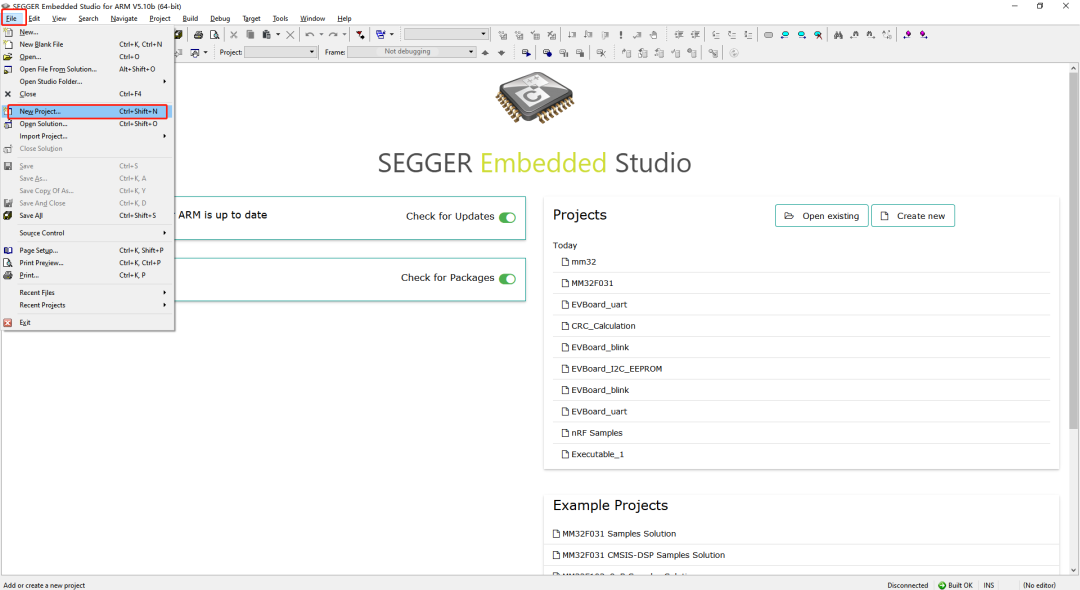The image size is (1080, 590).
Task: Click the first magenta diamond icon
Action: point(907,34)
